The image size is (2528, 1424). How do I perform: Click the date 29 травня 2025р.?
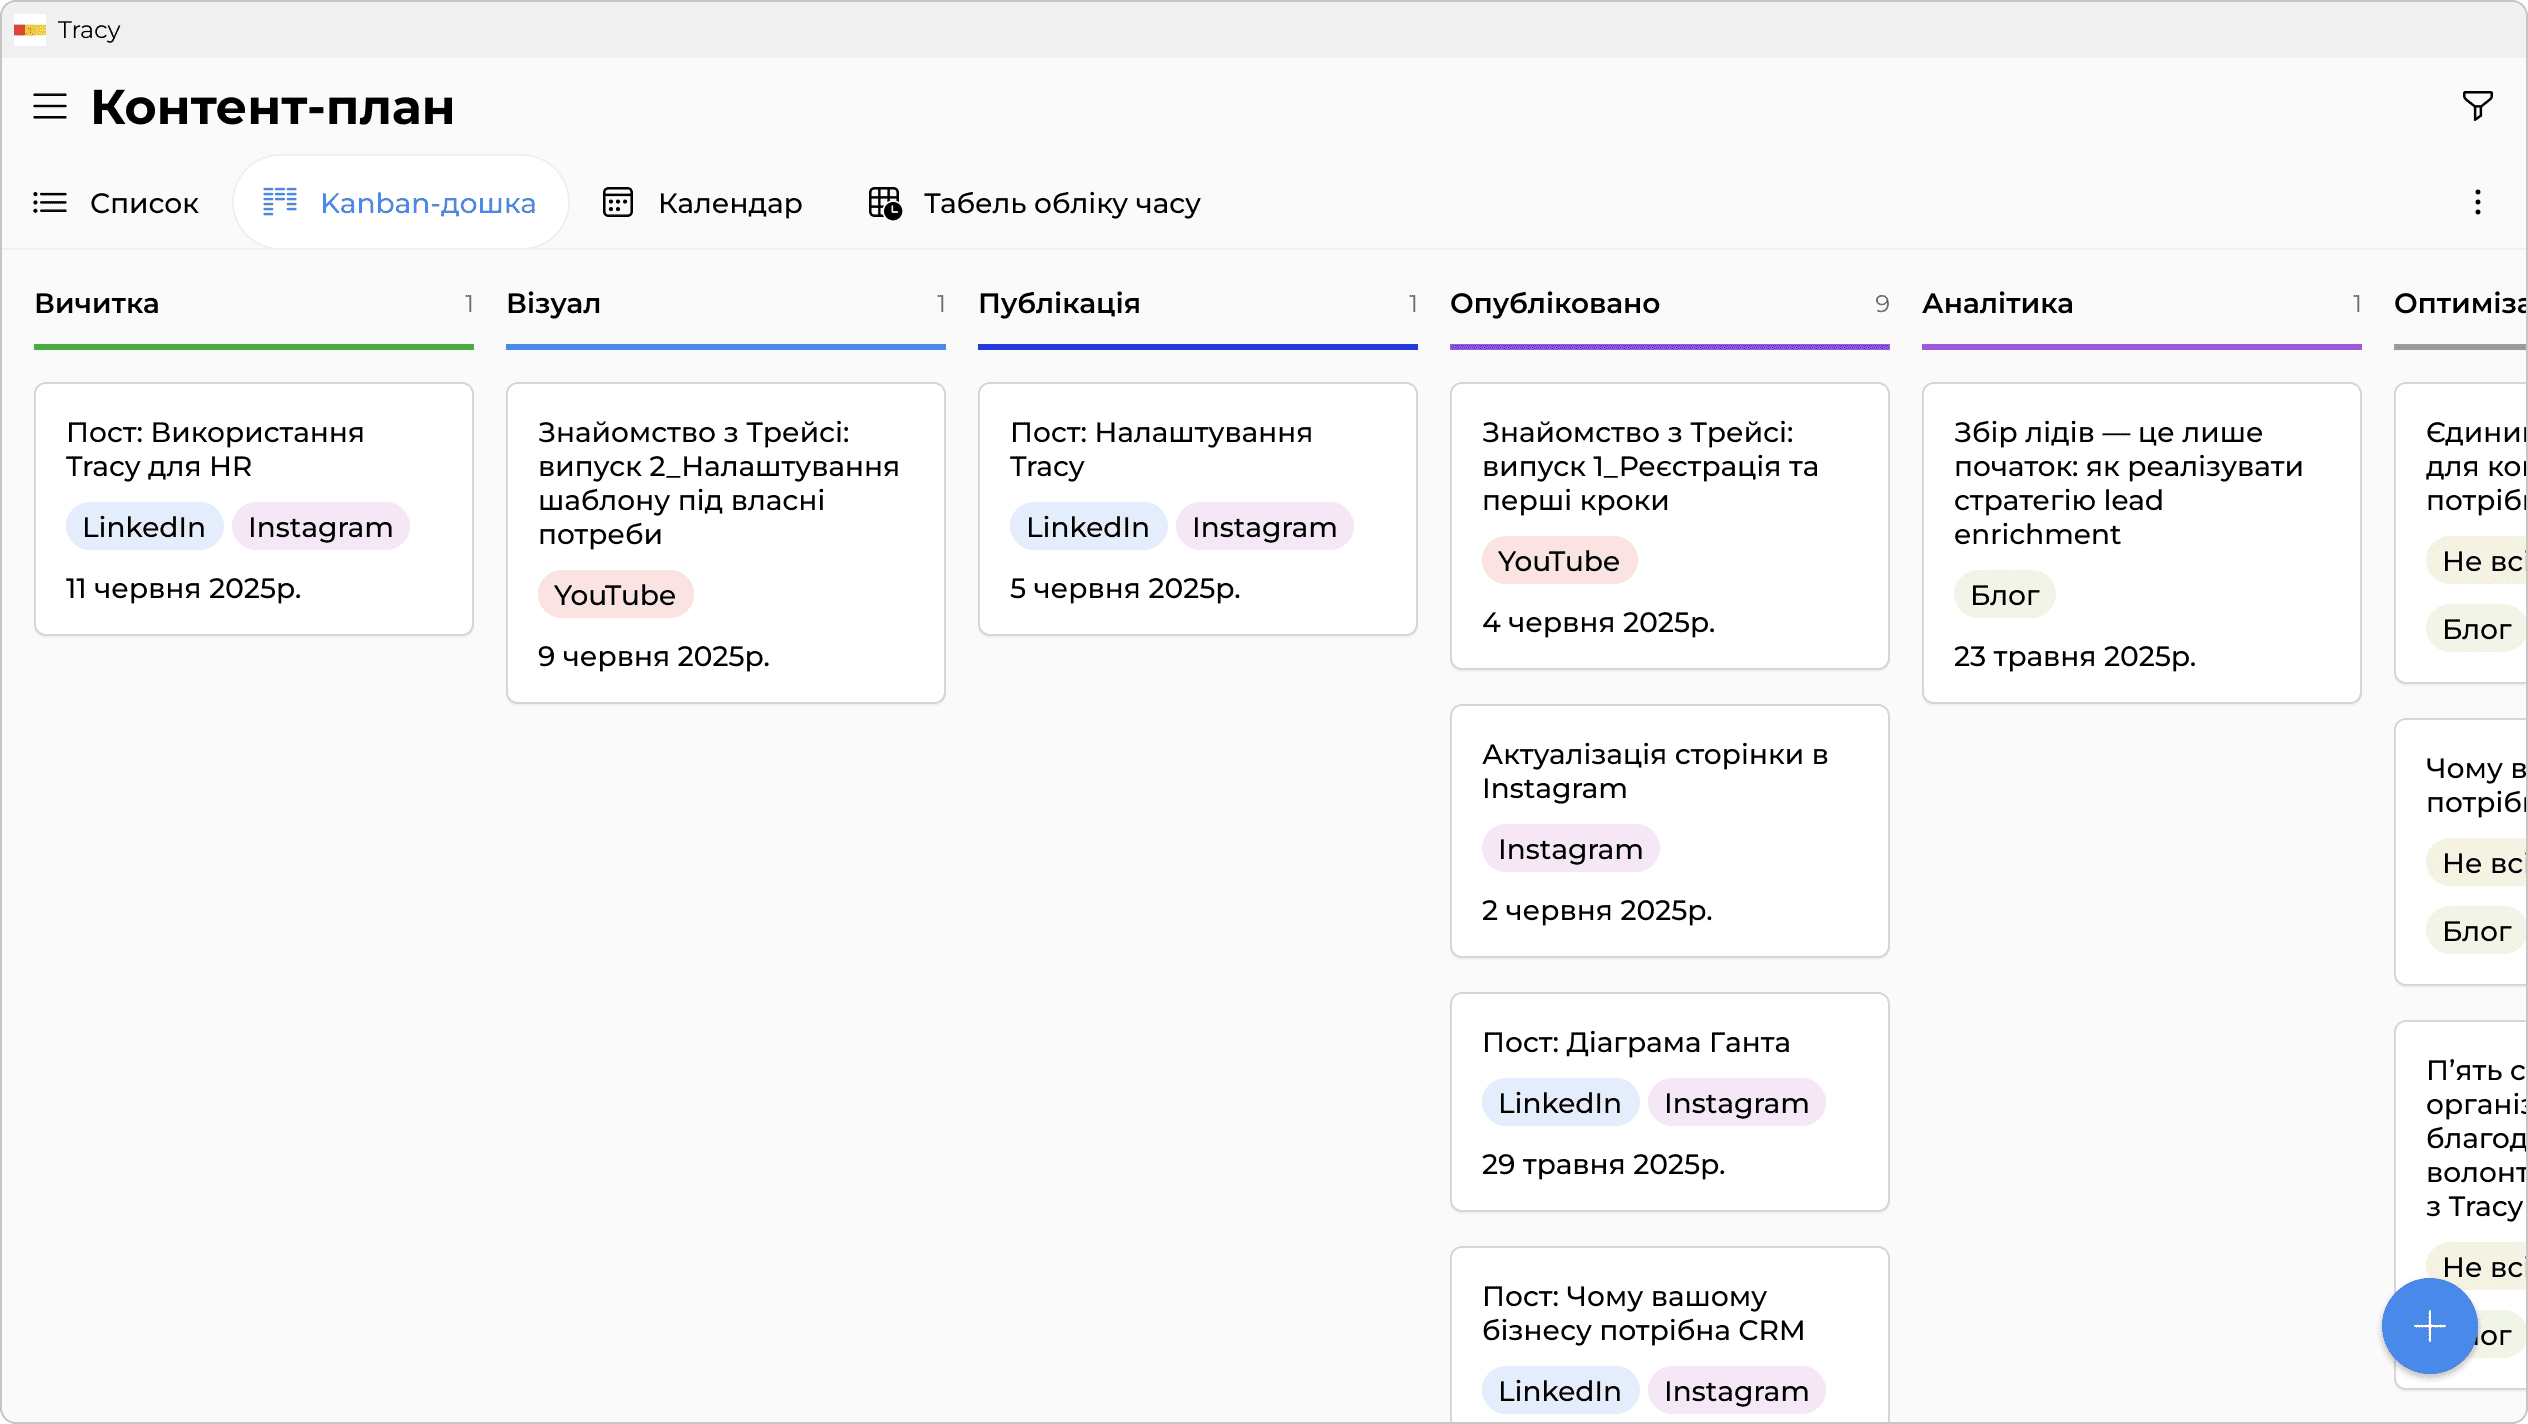click(1604, 1164)
